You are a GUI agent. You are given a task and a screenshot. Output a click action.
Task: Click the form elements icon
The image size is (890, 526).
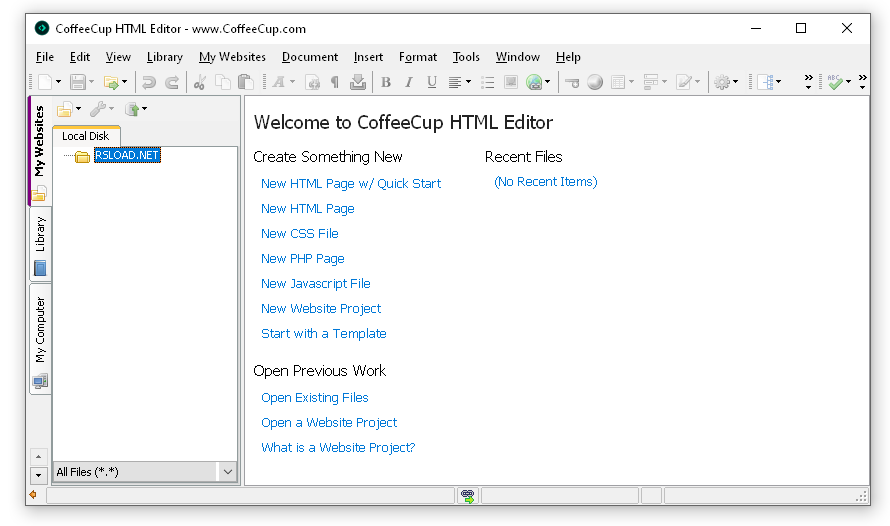tap(650, 82)
